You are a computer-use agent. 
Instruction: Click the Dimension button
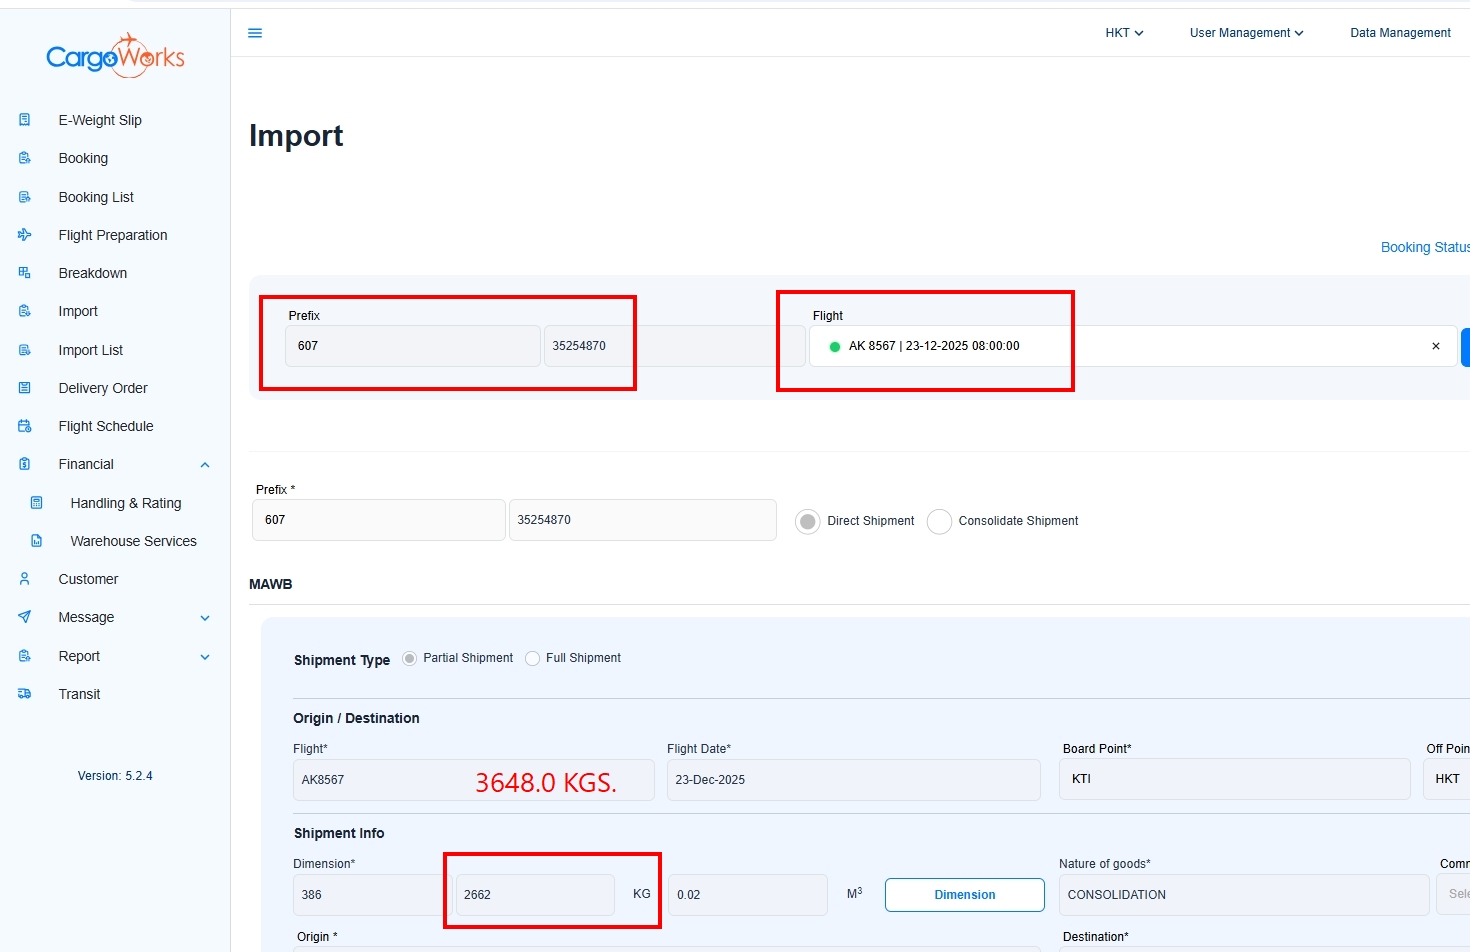[964, 895]
